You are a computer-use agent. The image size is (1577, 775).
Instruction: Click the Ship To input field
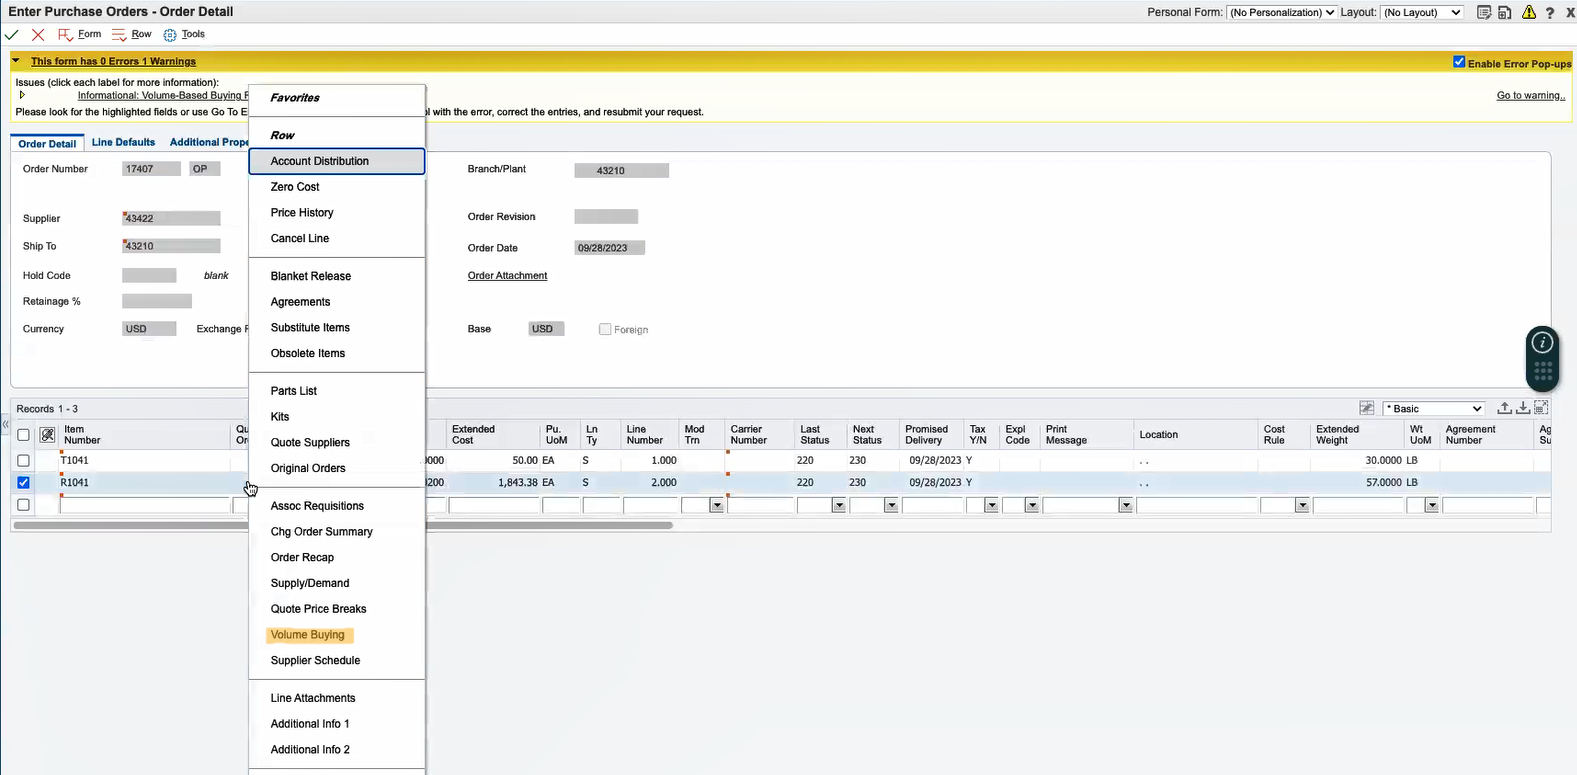[x=171, y=246]
